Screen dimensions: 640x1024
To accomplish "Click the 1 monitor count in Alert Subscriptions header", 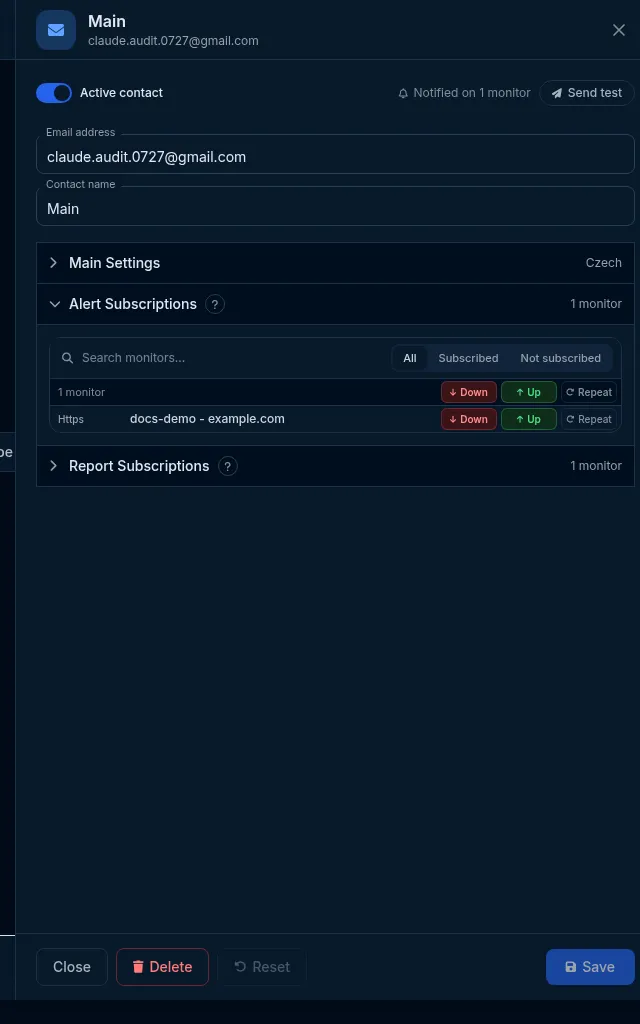I will click(596, 304).
